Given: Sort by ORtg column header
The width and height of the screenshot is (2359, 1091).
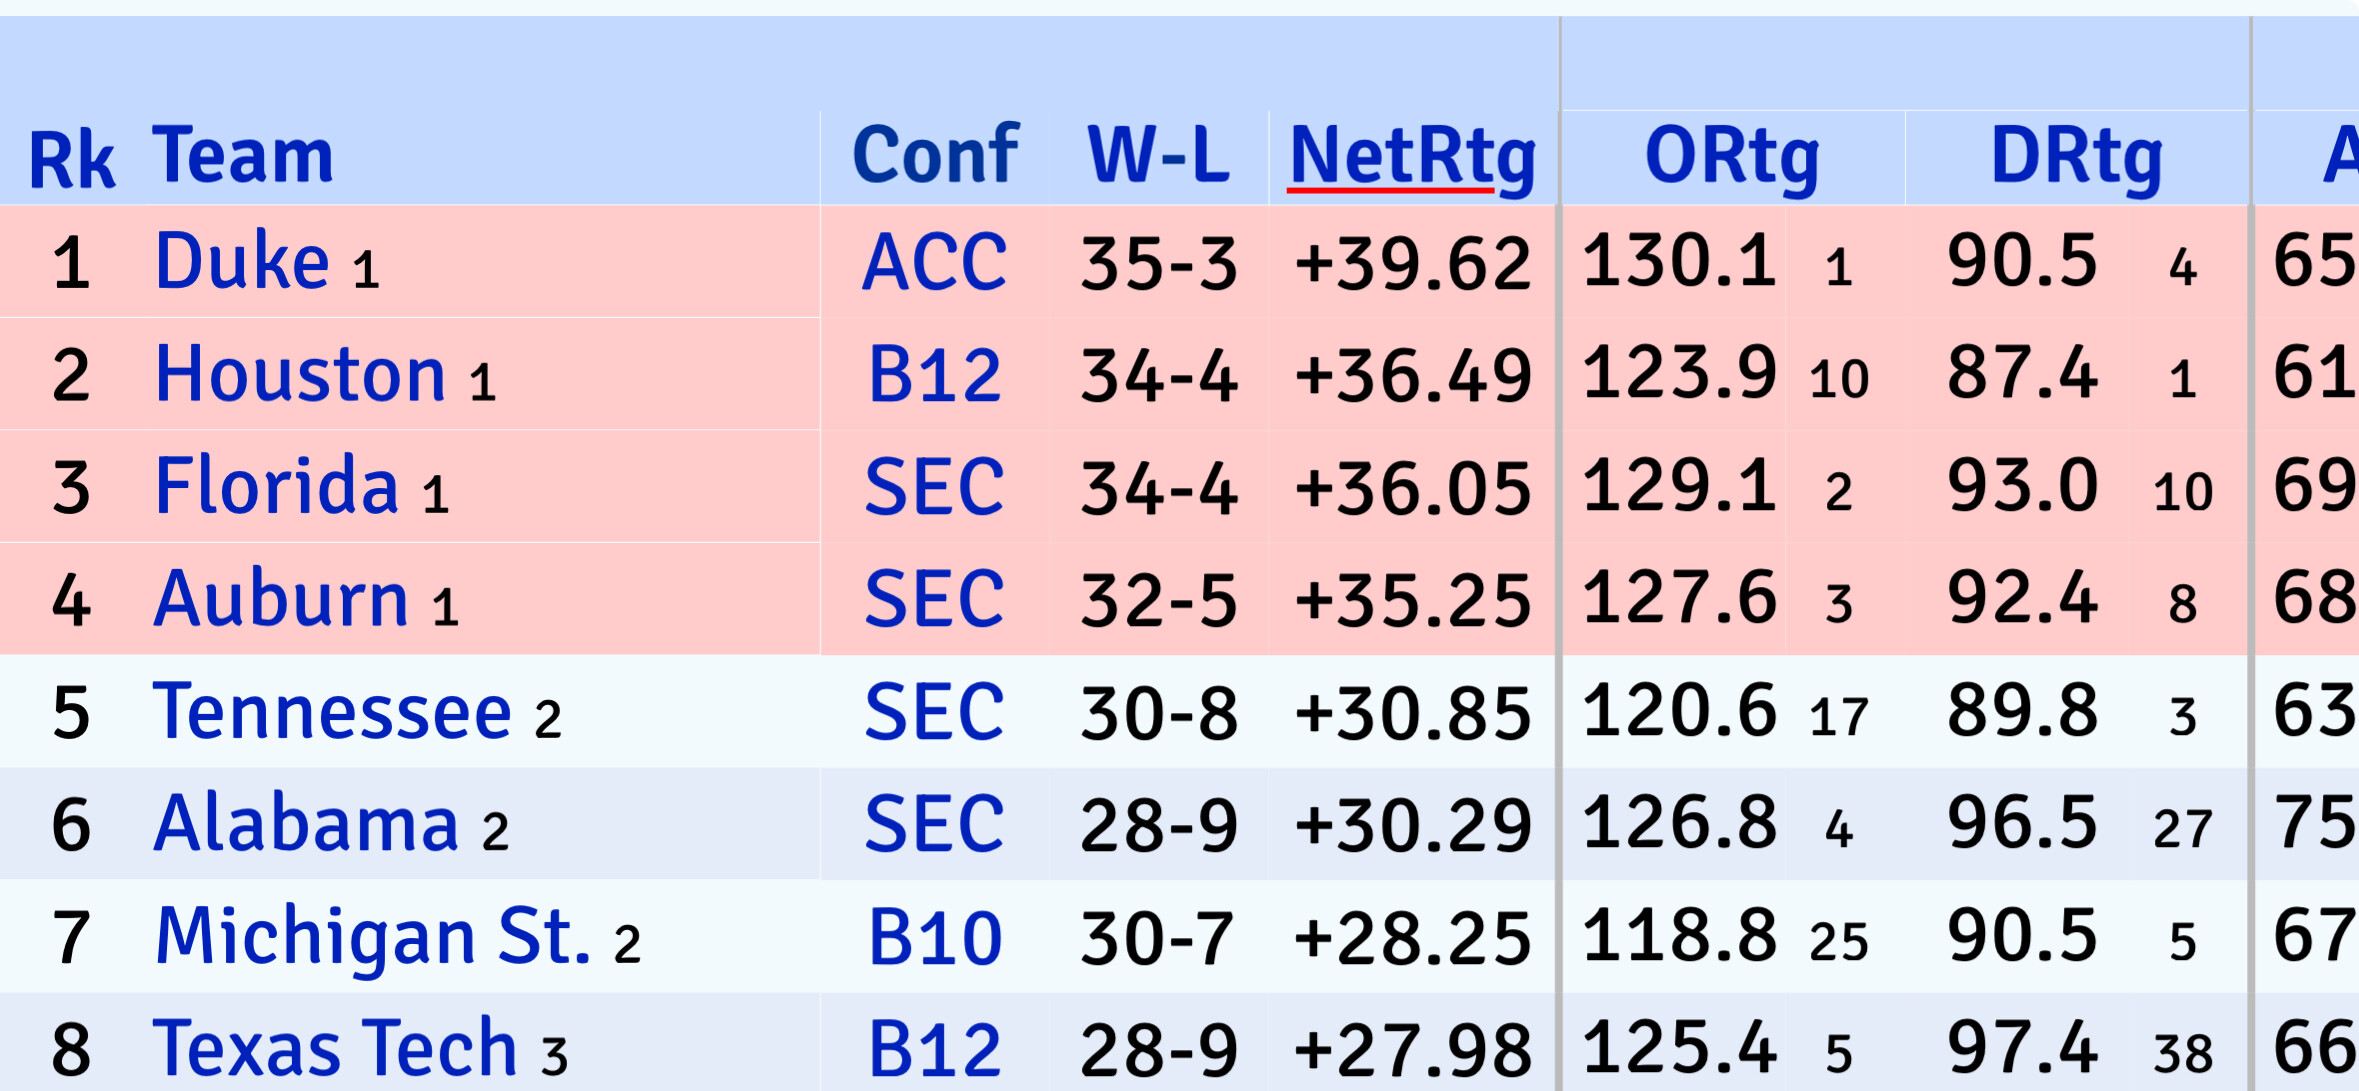Looking at the screenshot, I should pos(1732,157).
